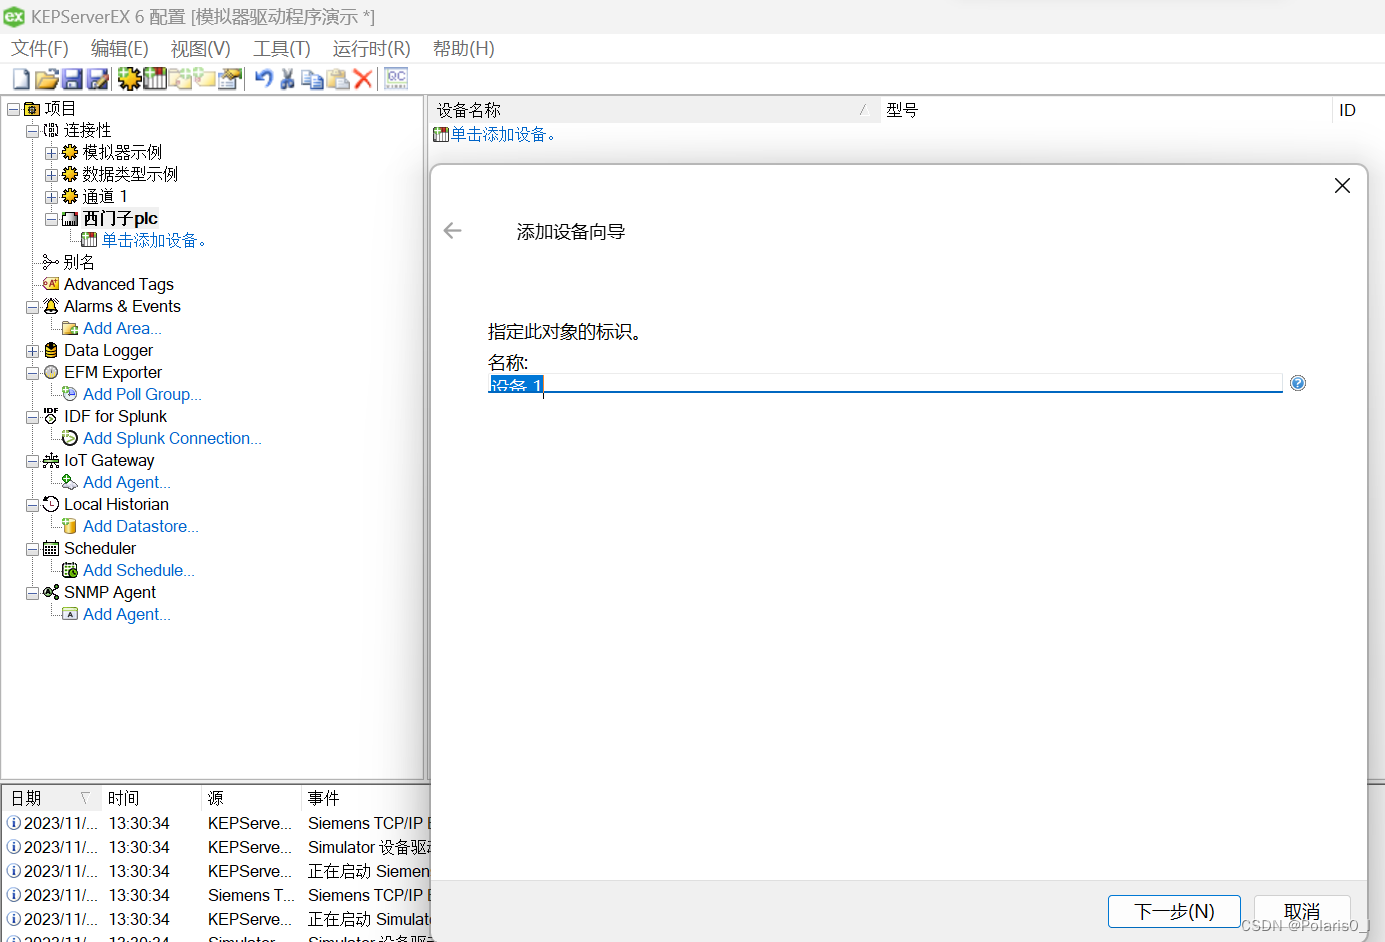Collapse the 项目 root node
Image resolution: width=1385 pixels, height=942 pixels.
tap(13, 109)
